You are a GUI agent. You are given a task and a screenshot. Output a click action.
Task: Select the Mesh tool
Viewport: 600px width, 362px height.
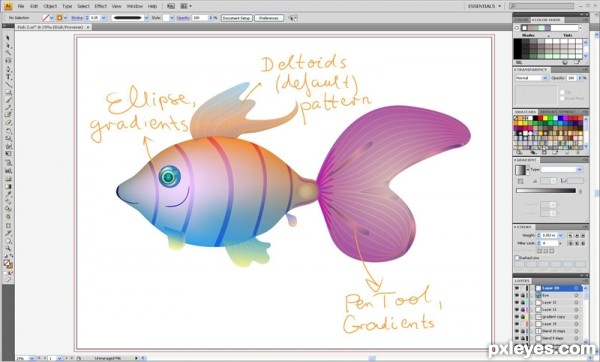tap(8, 179)
